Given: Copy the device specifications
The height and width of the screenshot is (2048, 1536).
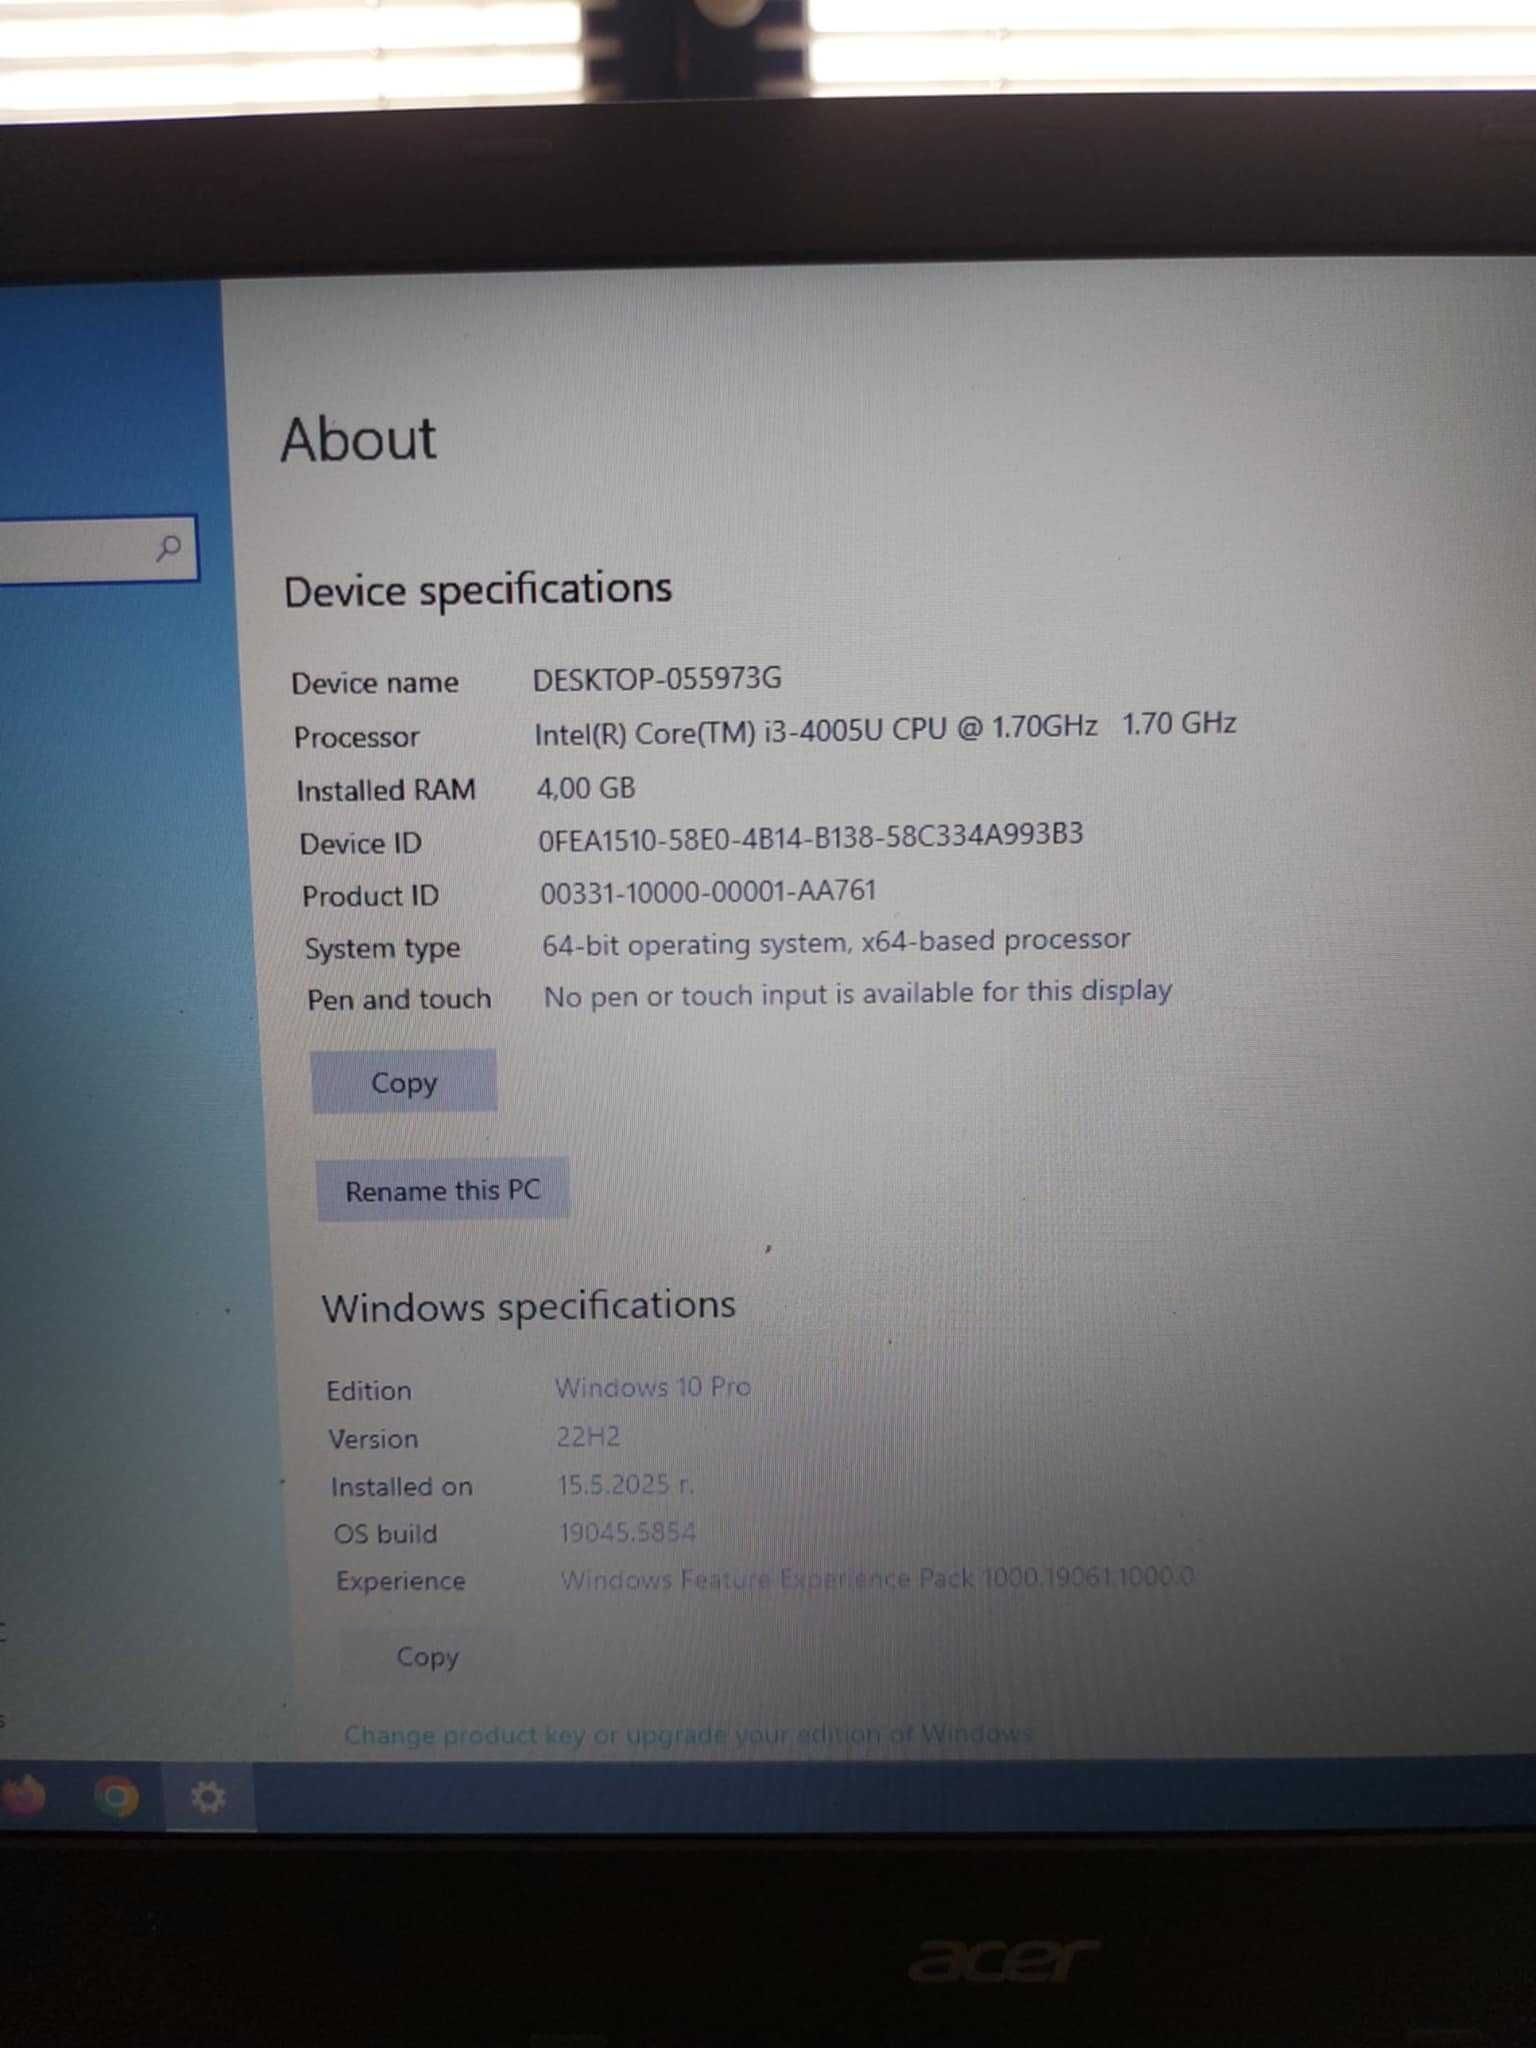Looking at the screenshot, I should pyautogui.click(x=404, y=1081).
